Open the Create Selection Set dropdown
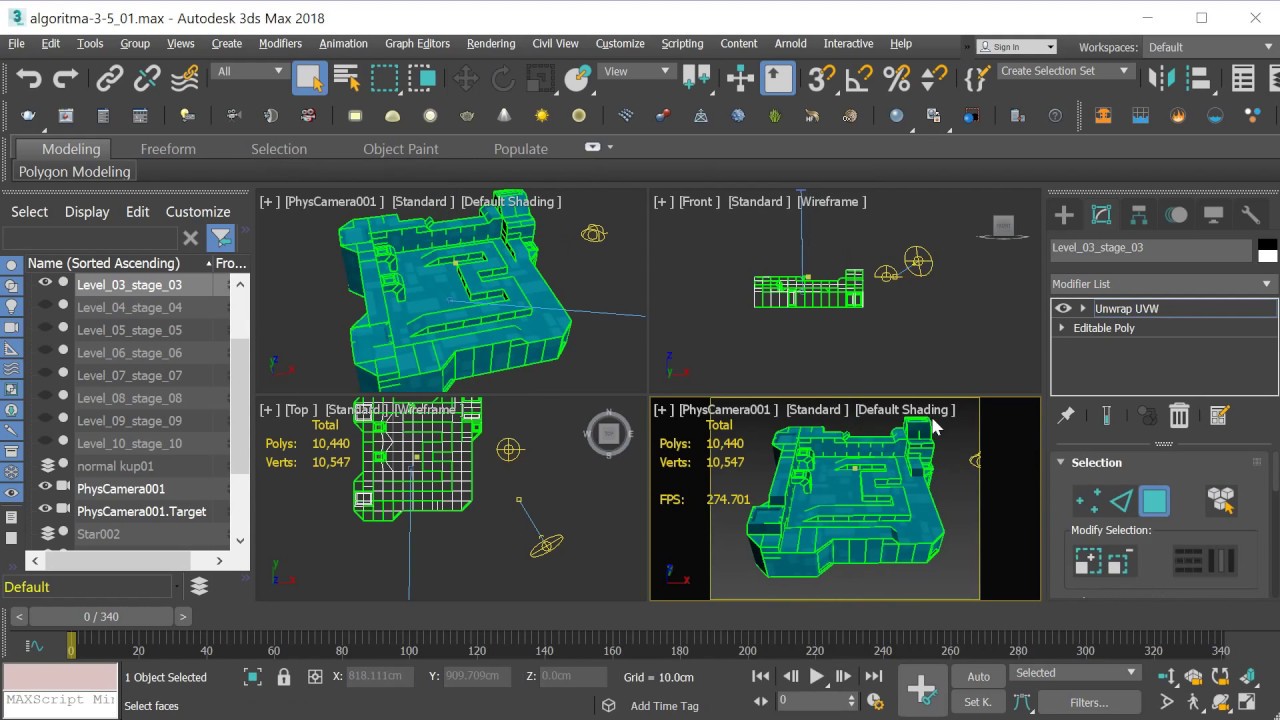Viewport: 1280px width, 720px height. click(1065, 71)
